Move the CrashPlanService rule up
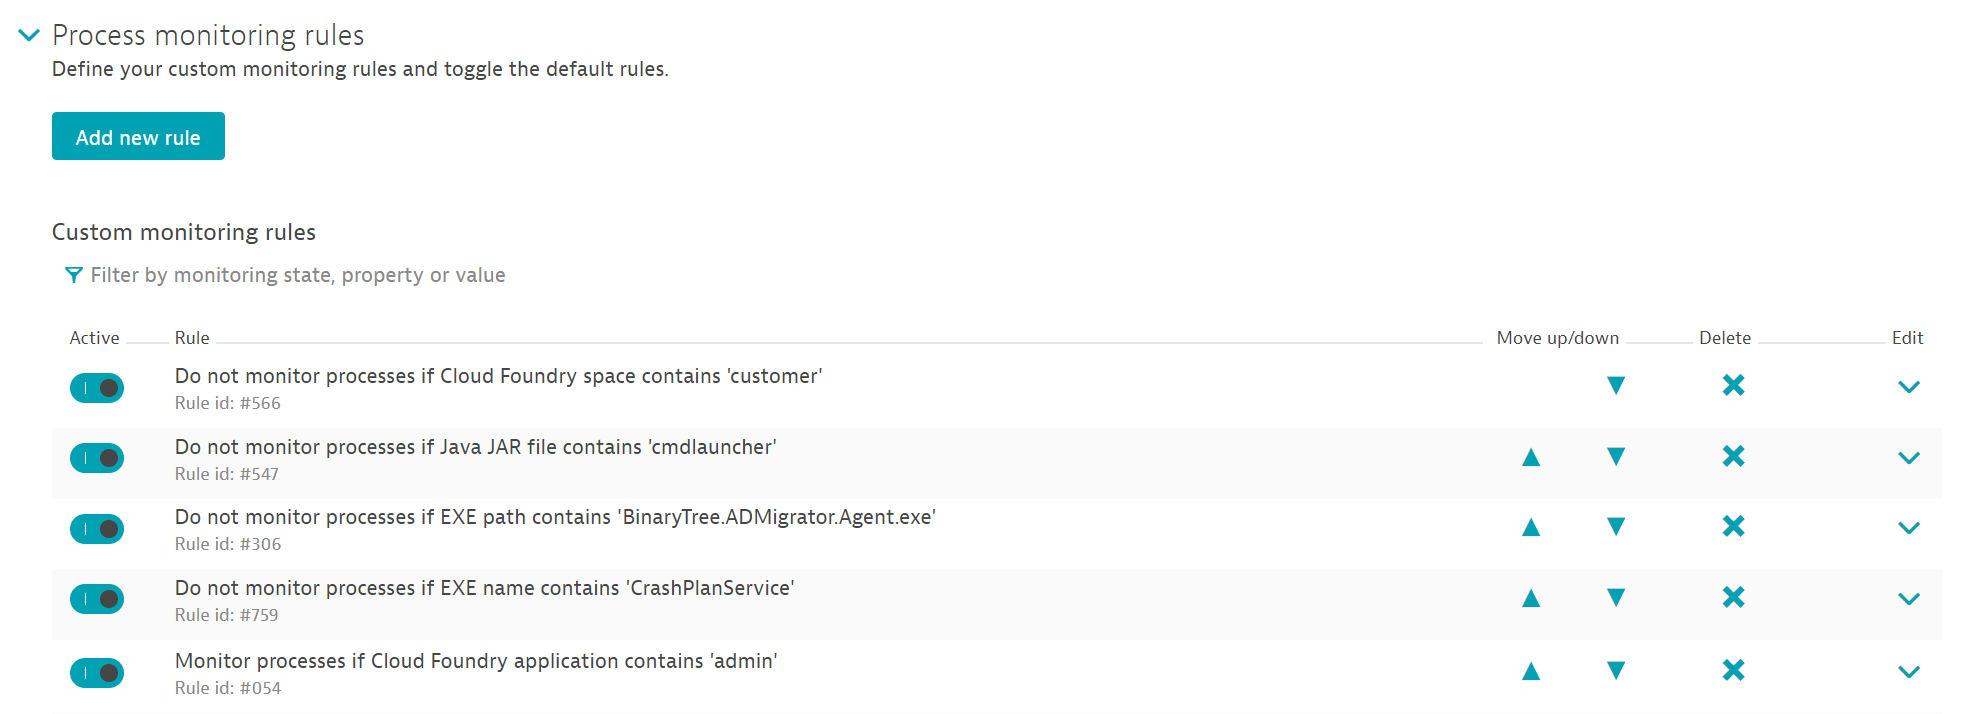The height and width of the screenshot is (714, 1967). (1530, 598)
